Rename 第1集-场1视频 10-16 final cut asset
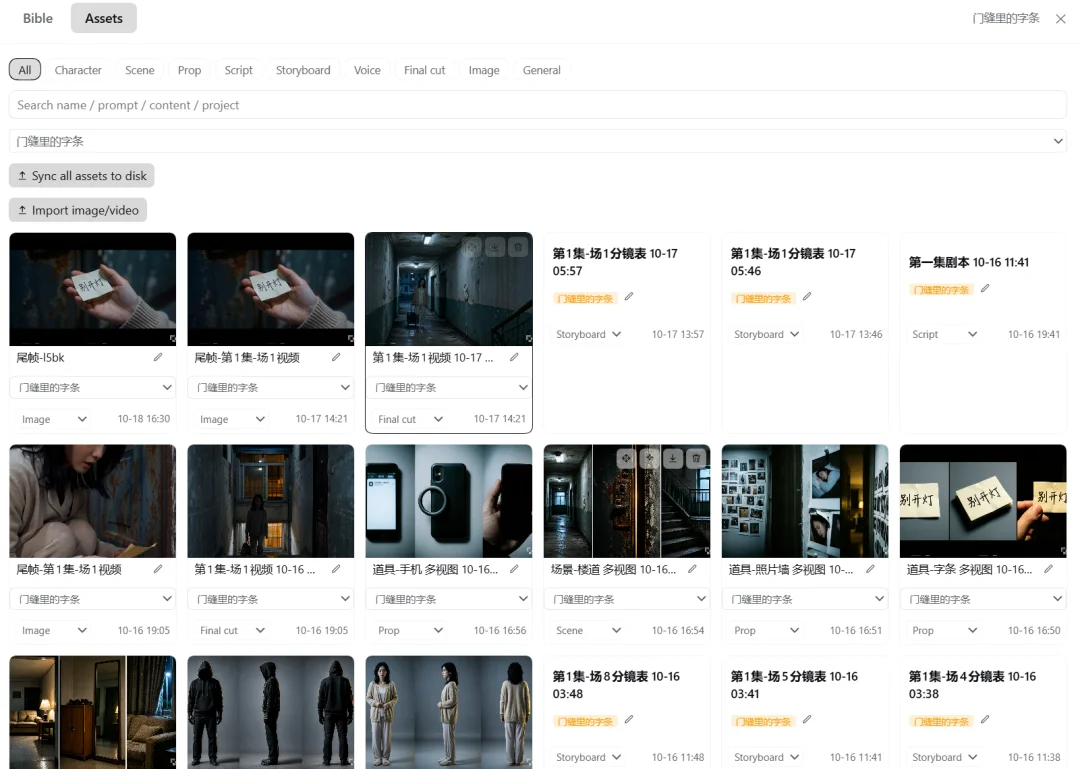 [x=336, y=569]
